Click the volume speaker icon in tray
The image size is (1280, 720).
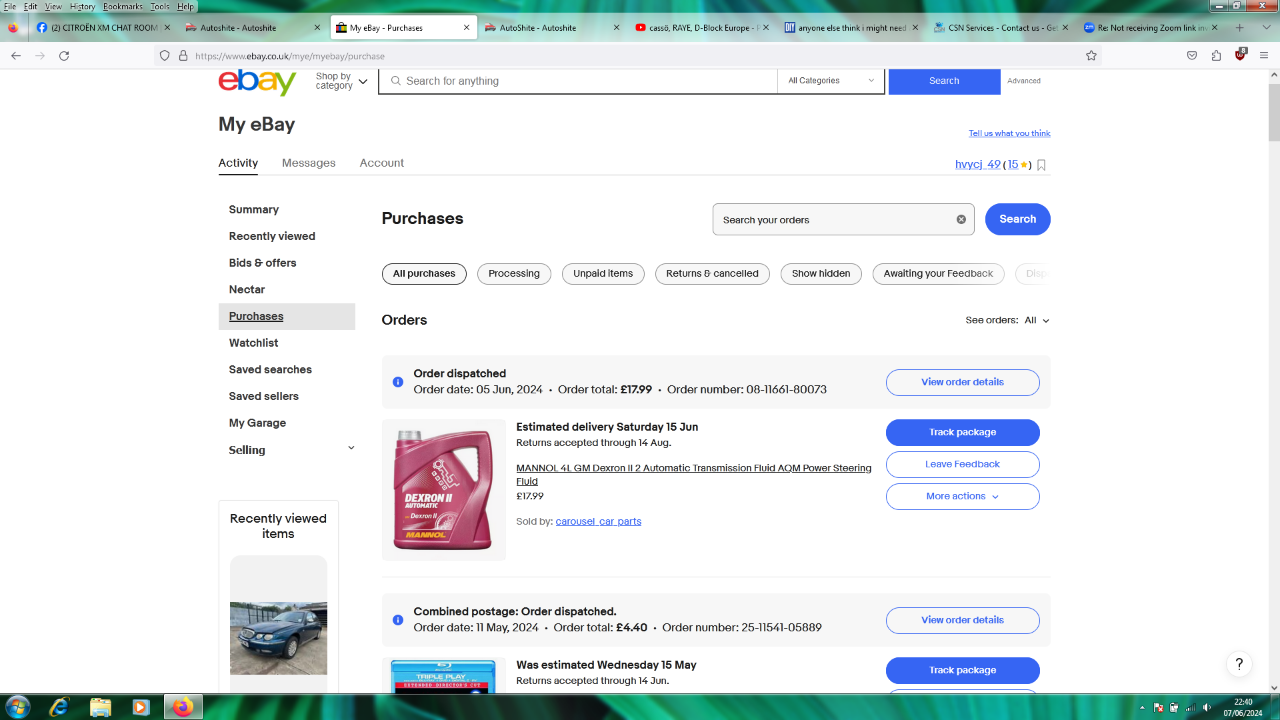pos(1207,707)
